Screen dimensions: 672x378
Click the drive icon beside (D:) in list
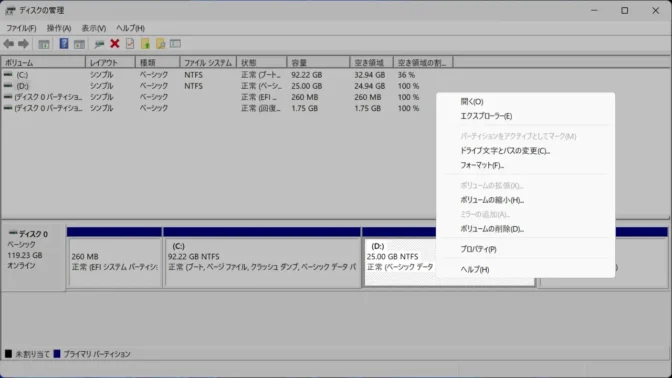coord(8,86)
